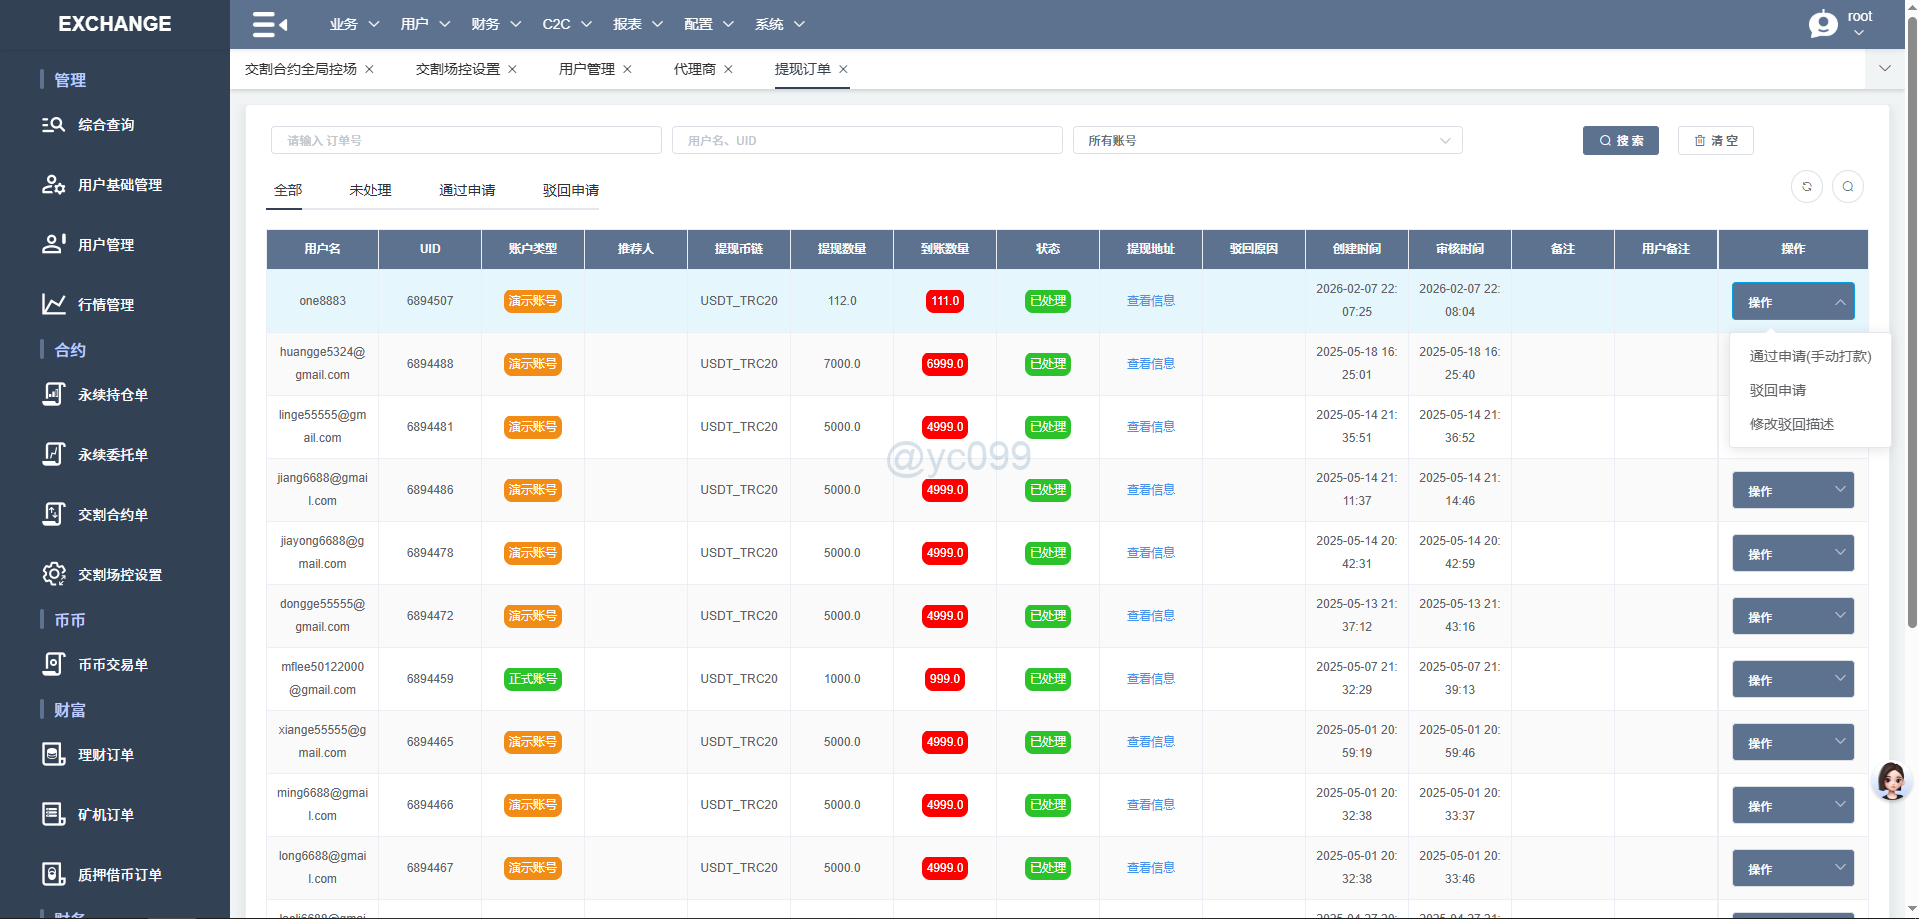
Task: Open 行情管理 in the sidebar
Action: coord(106,305)
